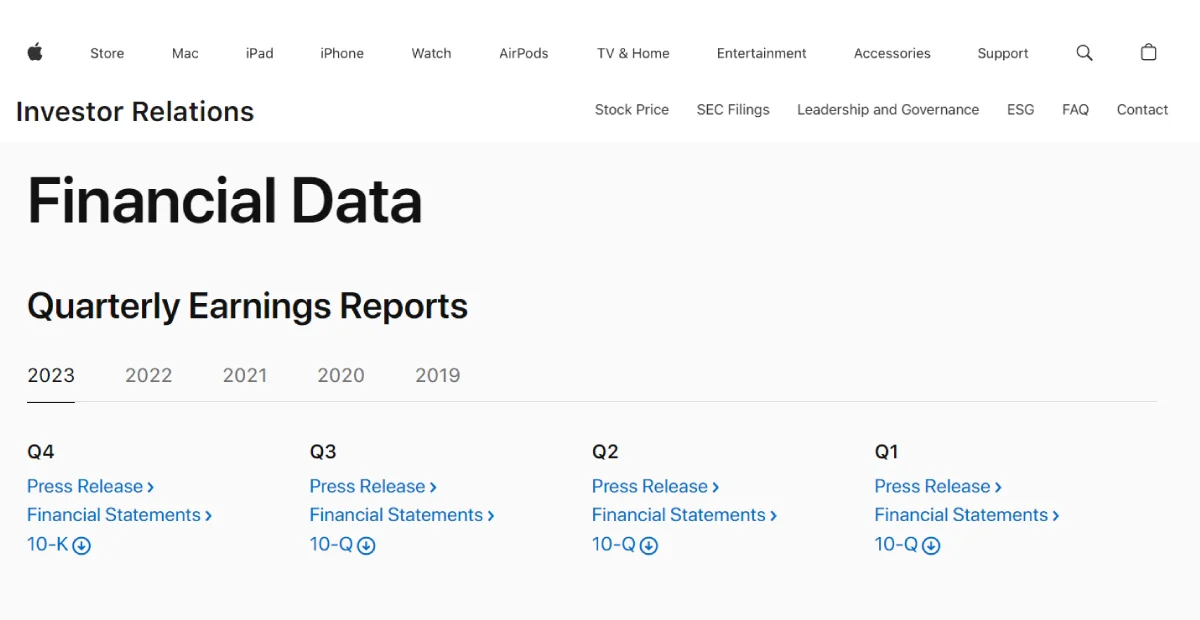Open the Leadership and Governance page

coord(888,110)
